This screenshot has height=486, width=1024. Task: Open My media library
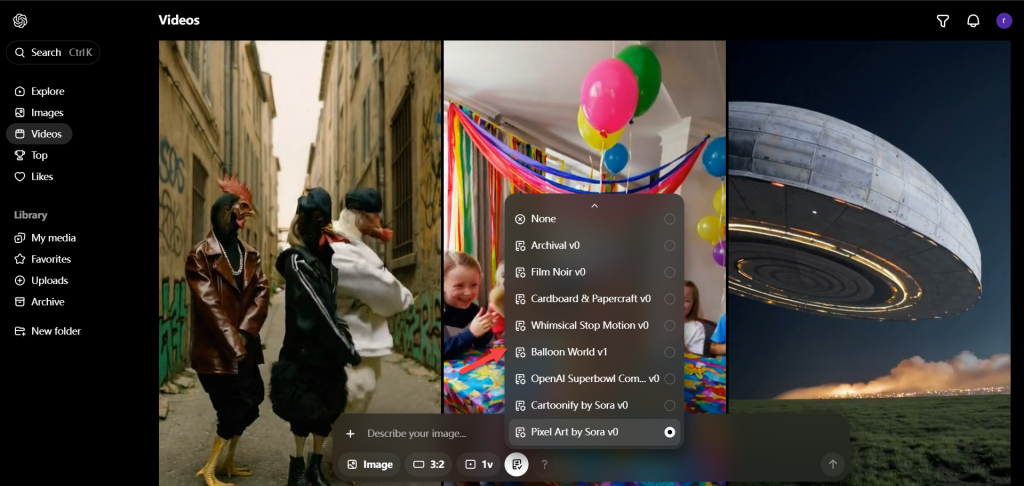click(45, 238)
